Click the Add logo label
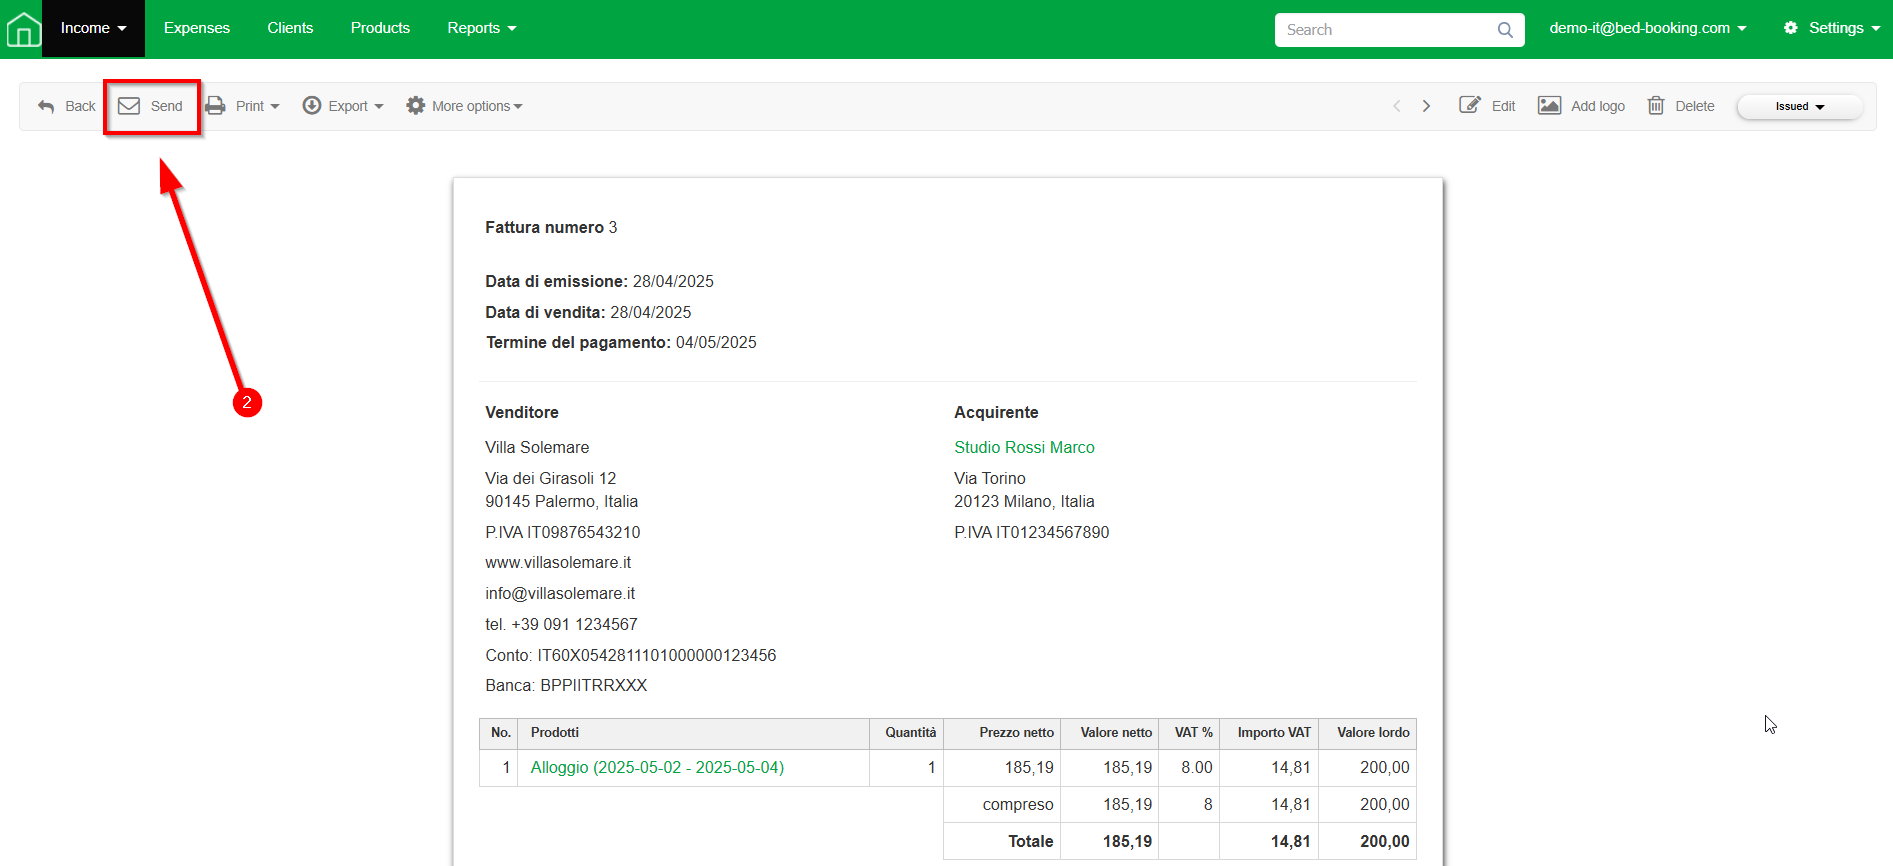This screenshot has width=1893, height=866. 1598,106
